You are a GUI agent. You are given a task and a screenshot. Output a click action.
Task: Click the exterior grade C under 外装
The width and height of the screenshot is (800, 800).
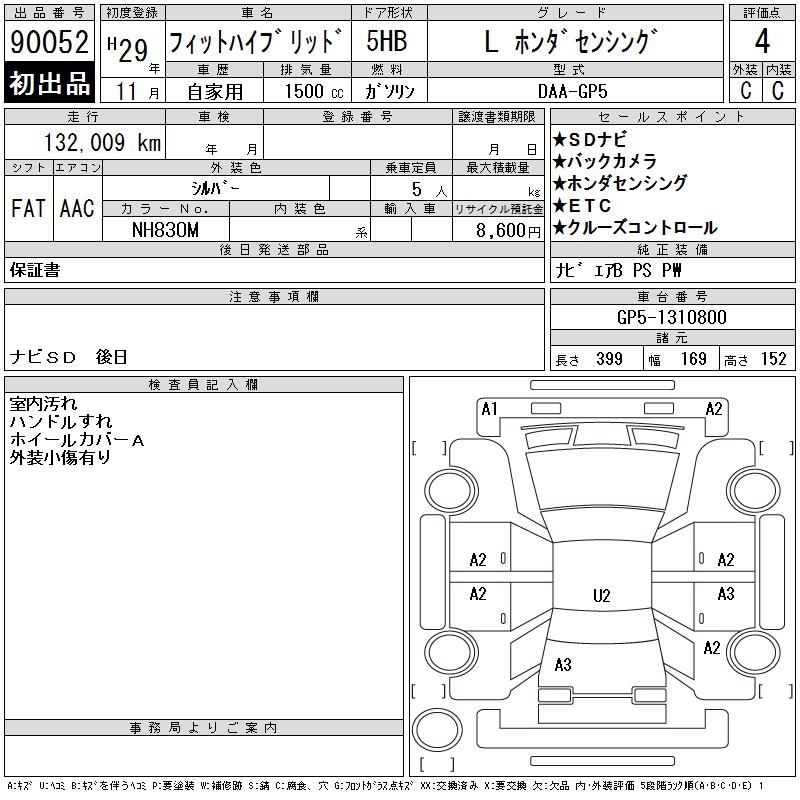point(745,90)
